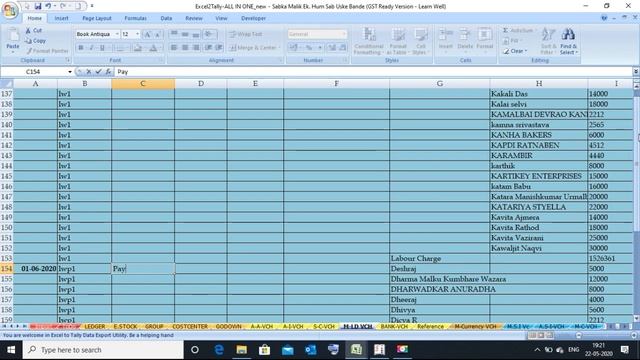The width and height of the screenshot is (640, 360).
Task: Apply Italic formatting
Action: [91, 48]
